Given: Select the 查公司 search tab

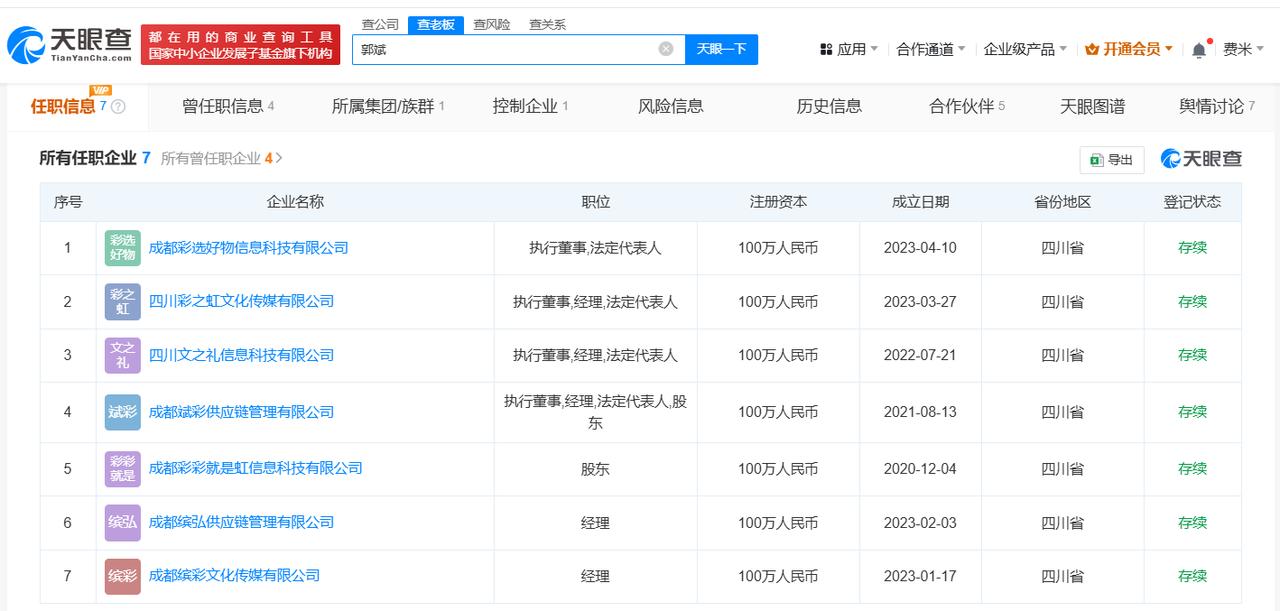Looking at the screenshot, I should [380, 24].
